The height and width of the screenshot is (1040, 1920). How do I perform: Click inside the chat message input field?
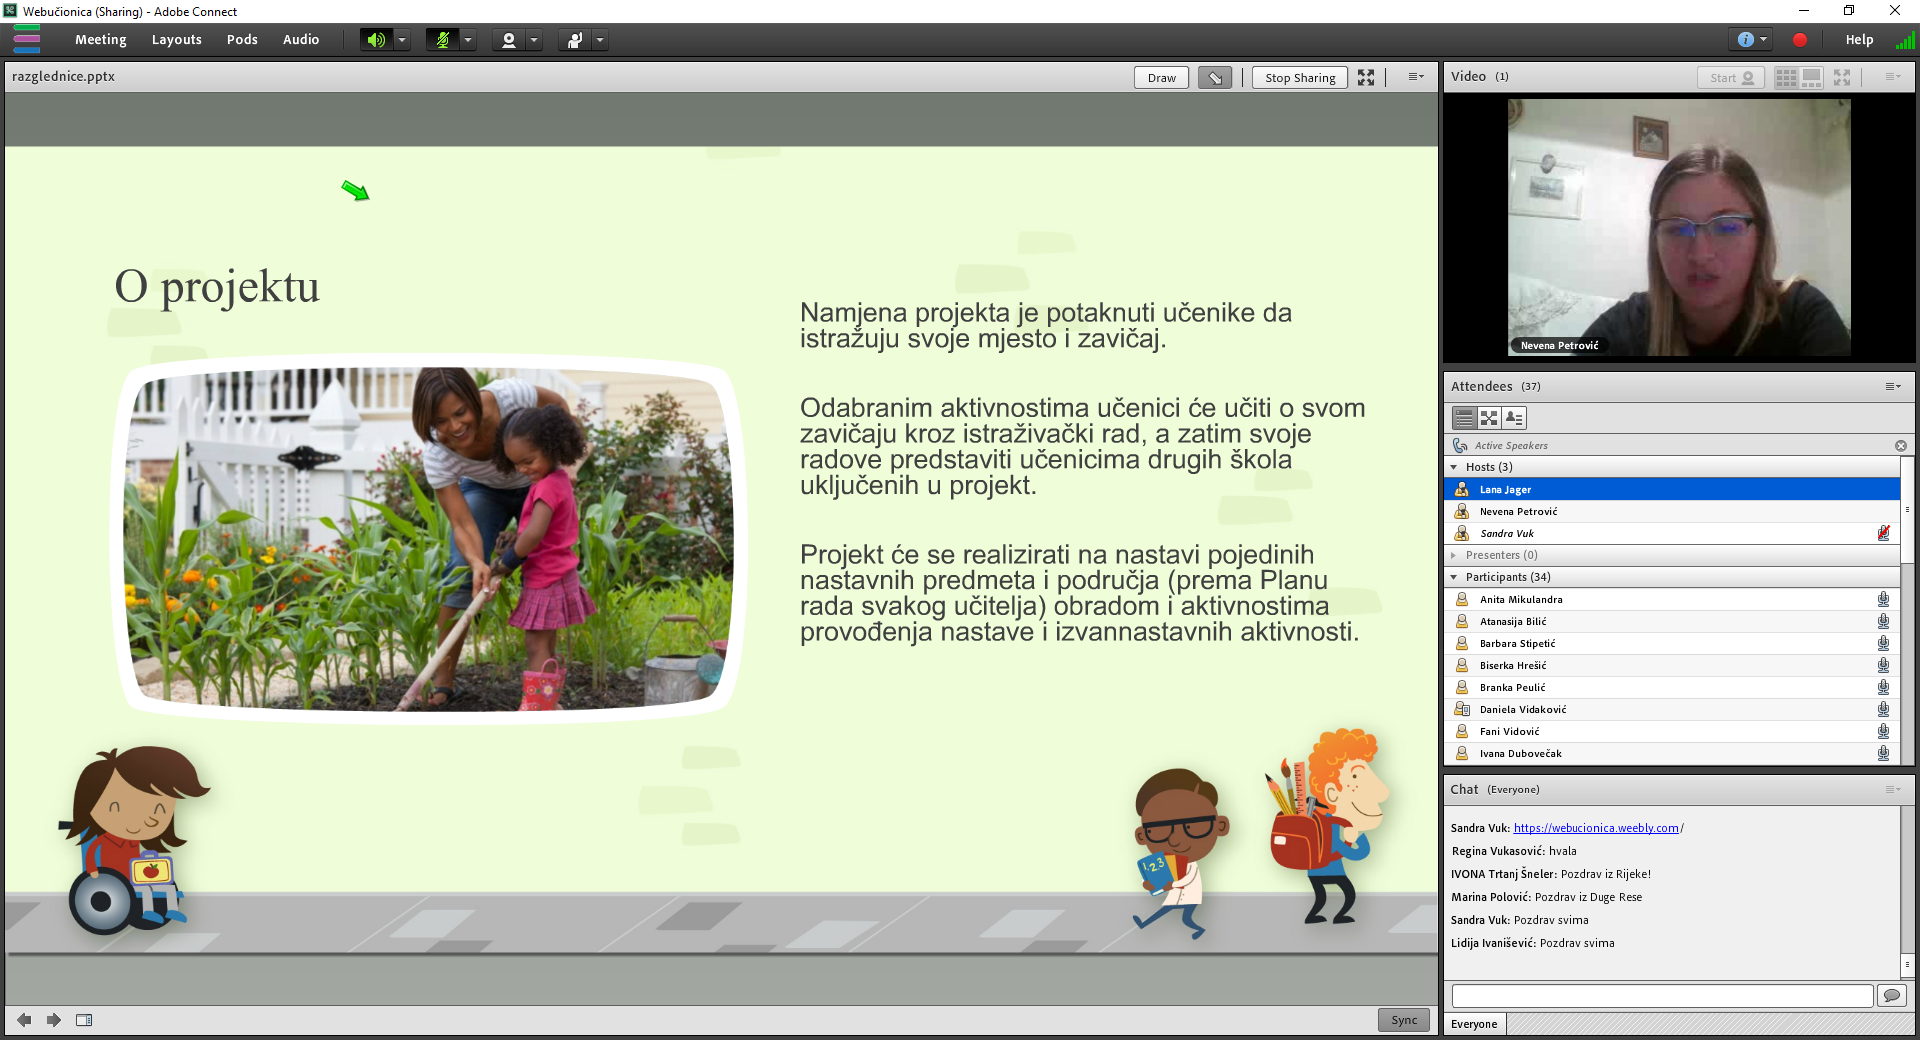(1662, 996)
